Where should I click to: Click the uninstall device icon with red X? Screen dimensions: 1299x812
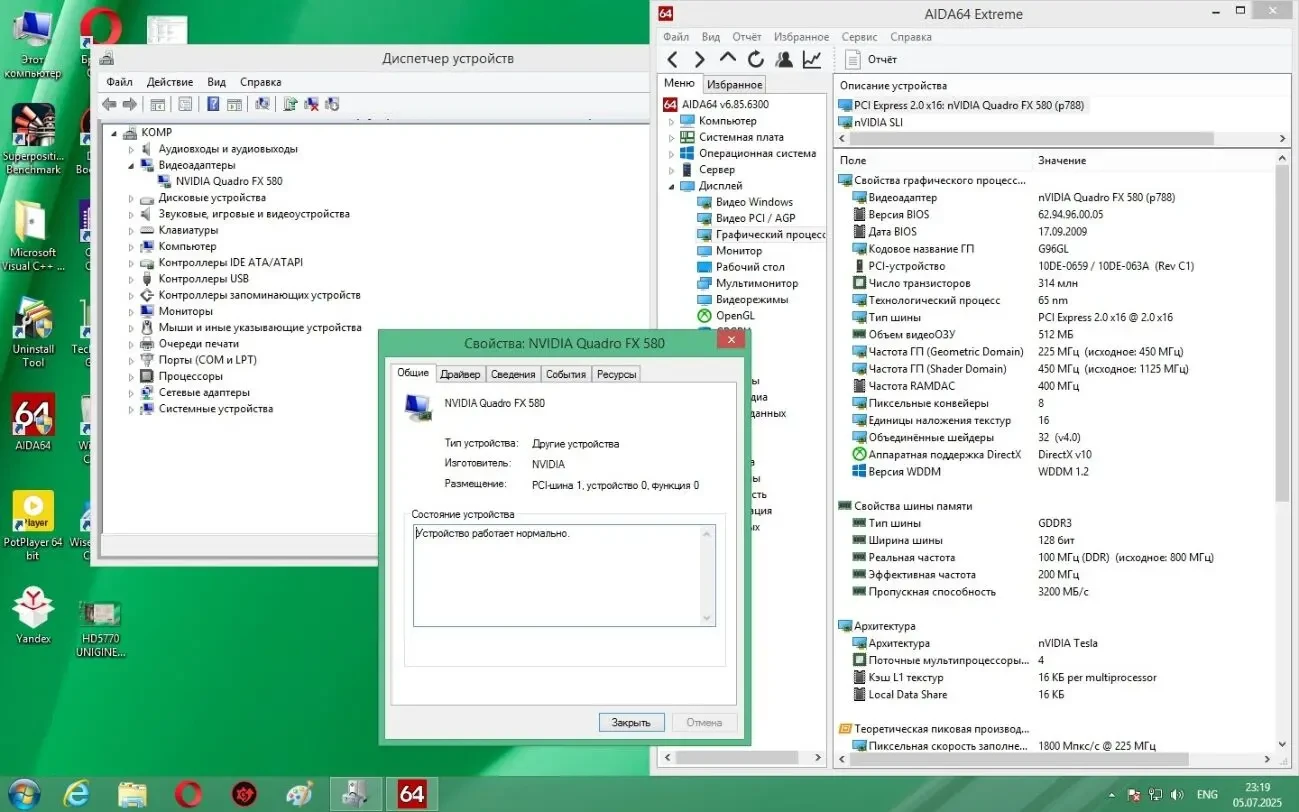coord(311,104)
